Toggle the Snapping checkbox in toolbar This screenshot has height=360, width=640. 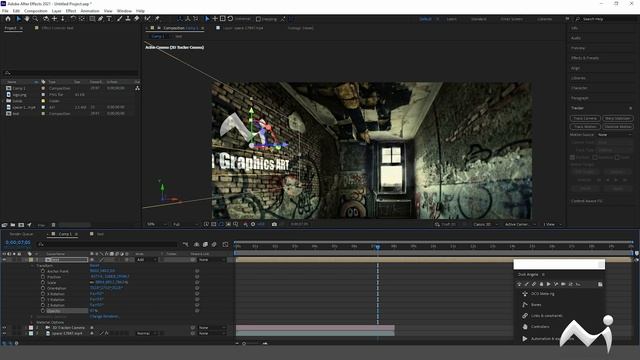tap(258, 19)
